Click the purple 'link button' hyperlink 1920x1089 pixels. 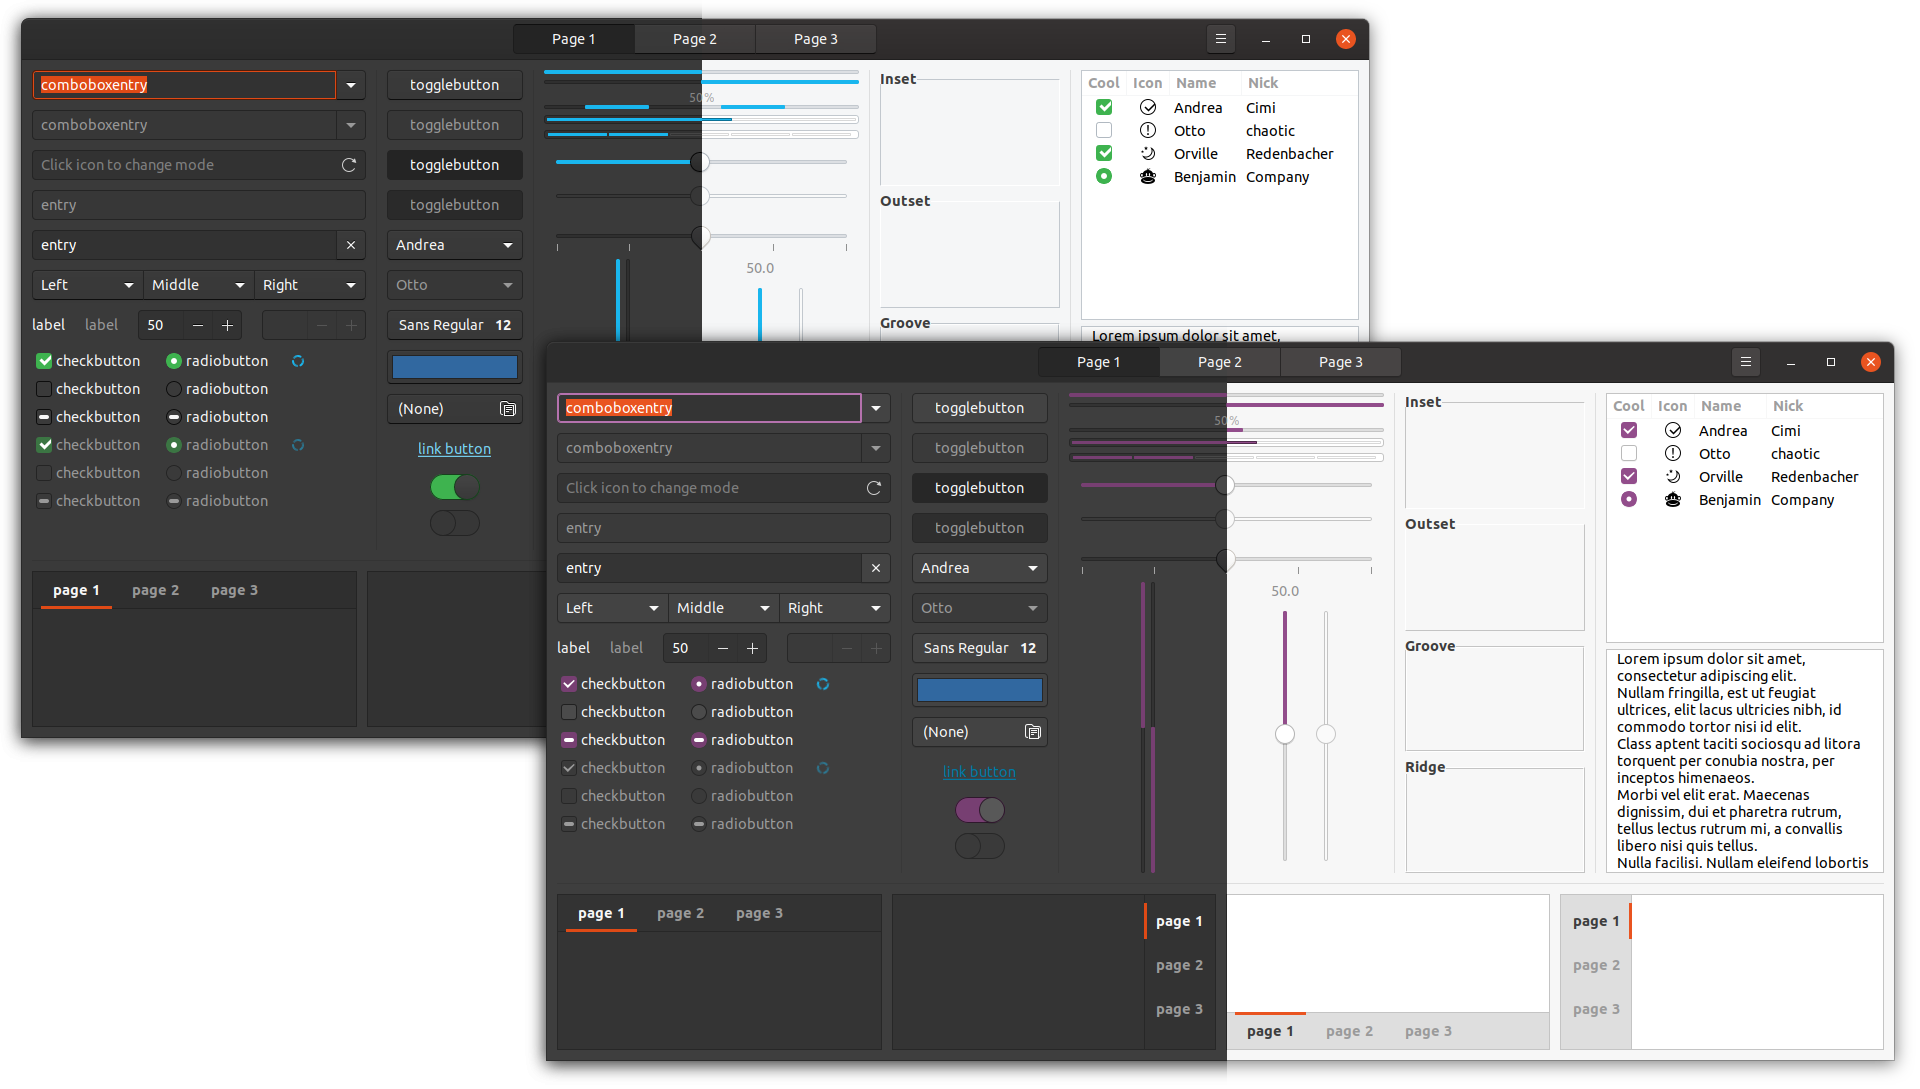pos(979,772)
